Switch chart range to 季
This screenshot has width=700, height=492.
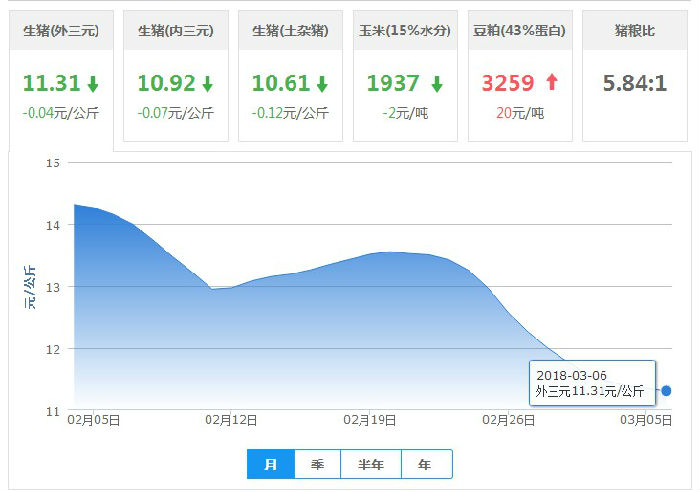[318, 464]
